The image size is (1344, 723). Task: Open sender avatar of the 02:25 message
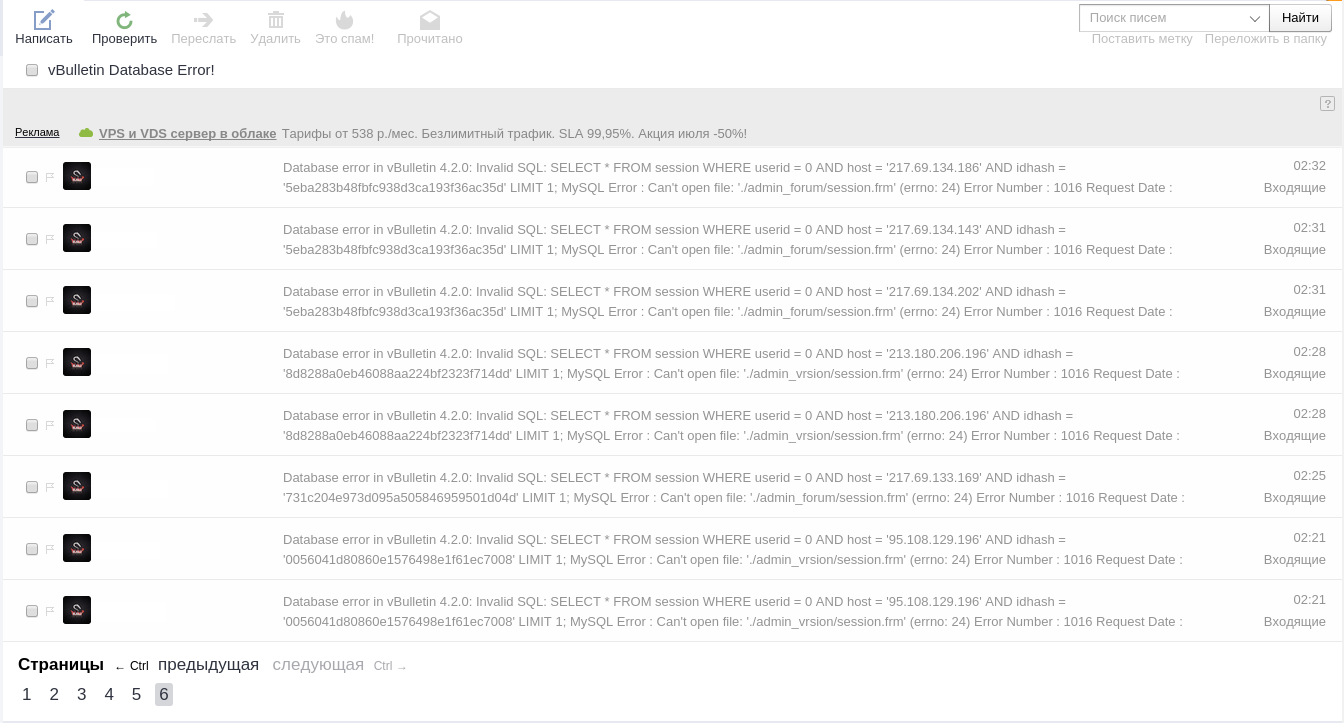pyautogui.click(x=77, y=486)
